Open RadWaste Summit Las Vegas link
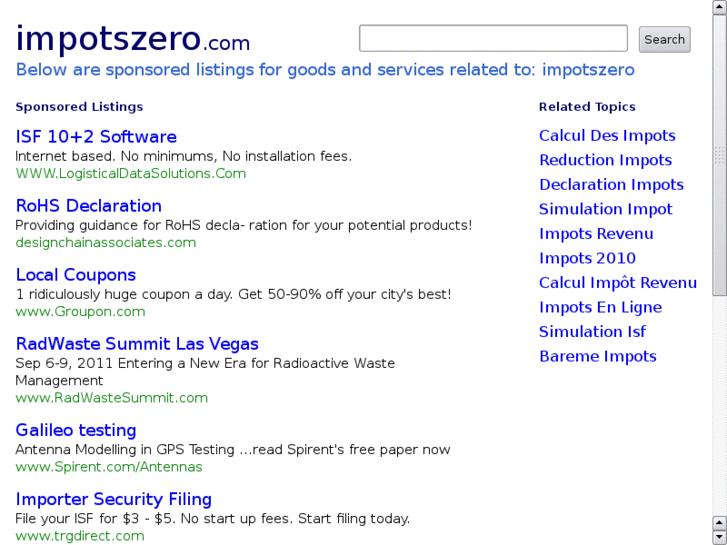This screenshot has height=545, width=727. [x=137, y=344]
